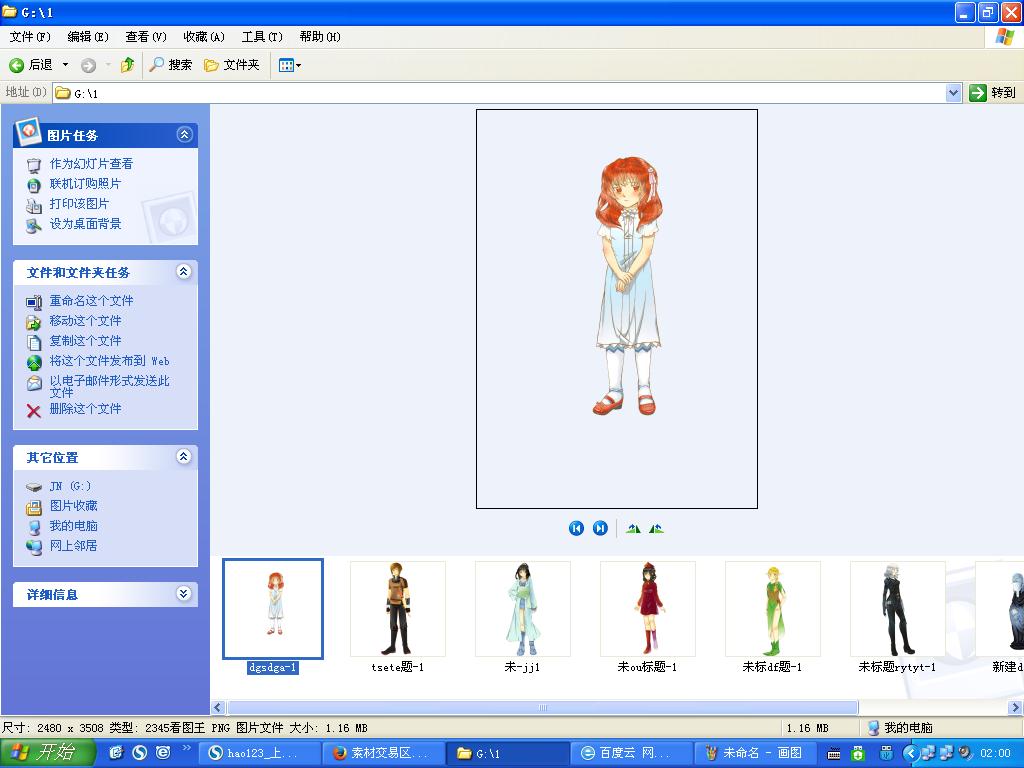1024x768 pixels.
Task: Toggle the 文件夹 folders pane
Action: click(232, 65)
